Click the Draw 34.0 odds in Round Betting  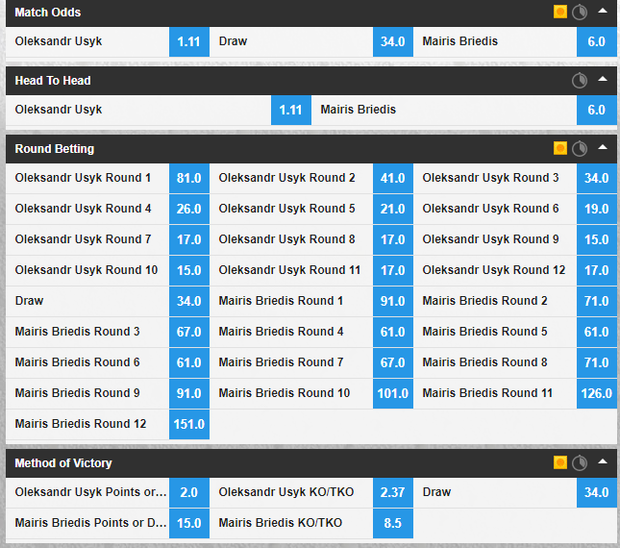189,301
